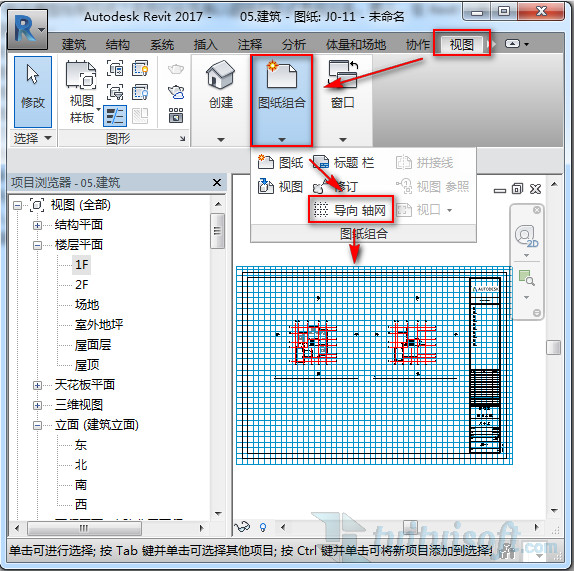This screenshot has height=571, width=574.
Task: Toggle the glasses icon in the view bar
Action: pyautogui.click(x=242, y=527)
